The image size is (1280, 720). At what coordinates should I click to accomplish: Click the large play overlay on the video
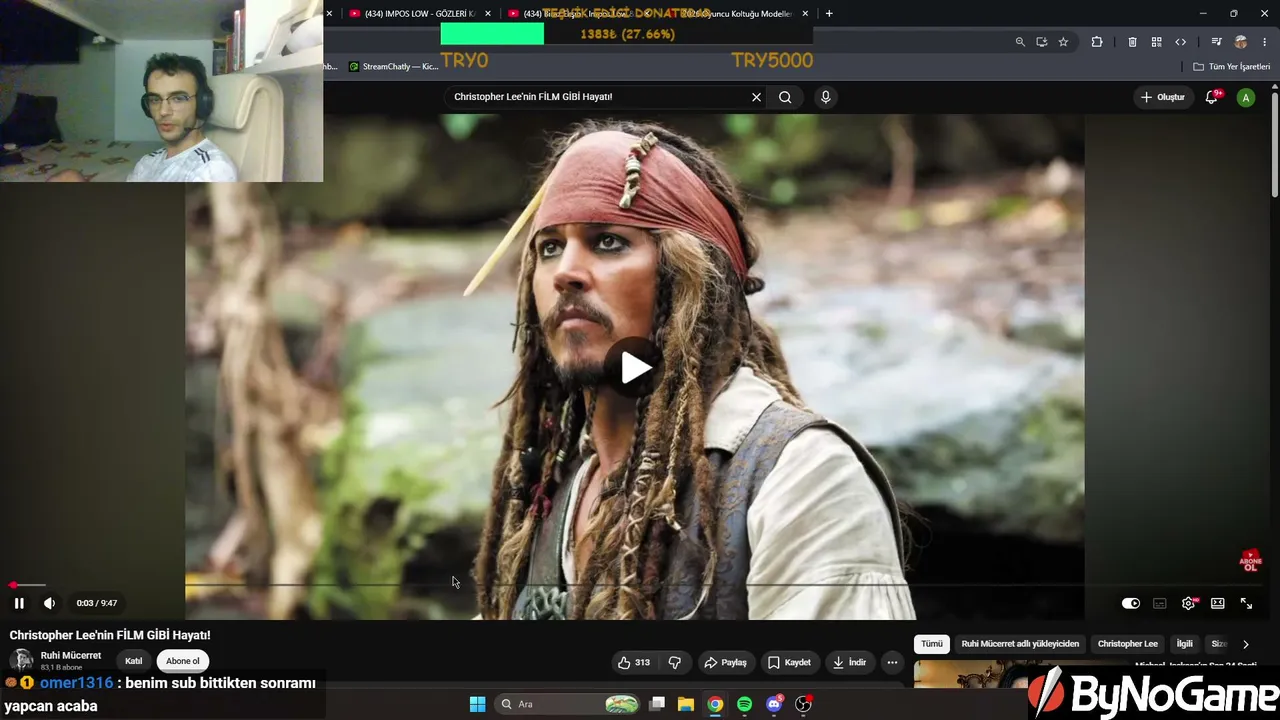[635, 367]
